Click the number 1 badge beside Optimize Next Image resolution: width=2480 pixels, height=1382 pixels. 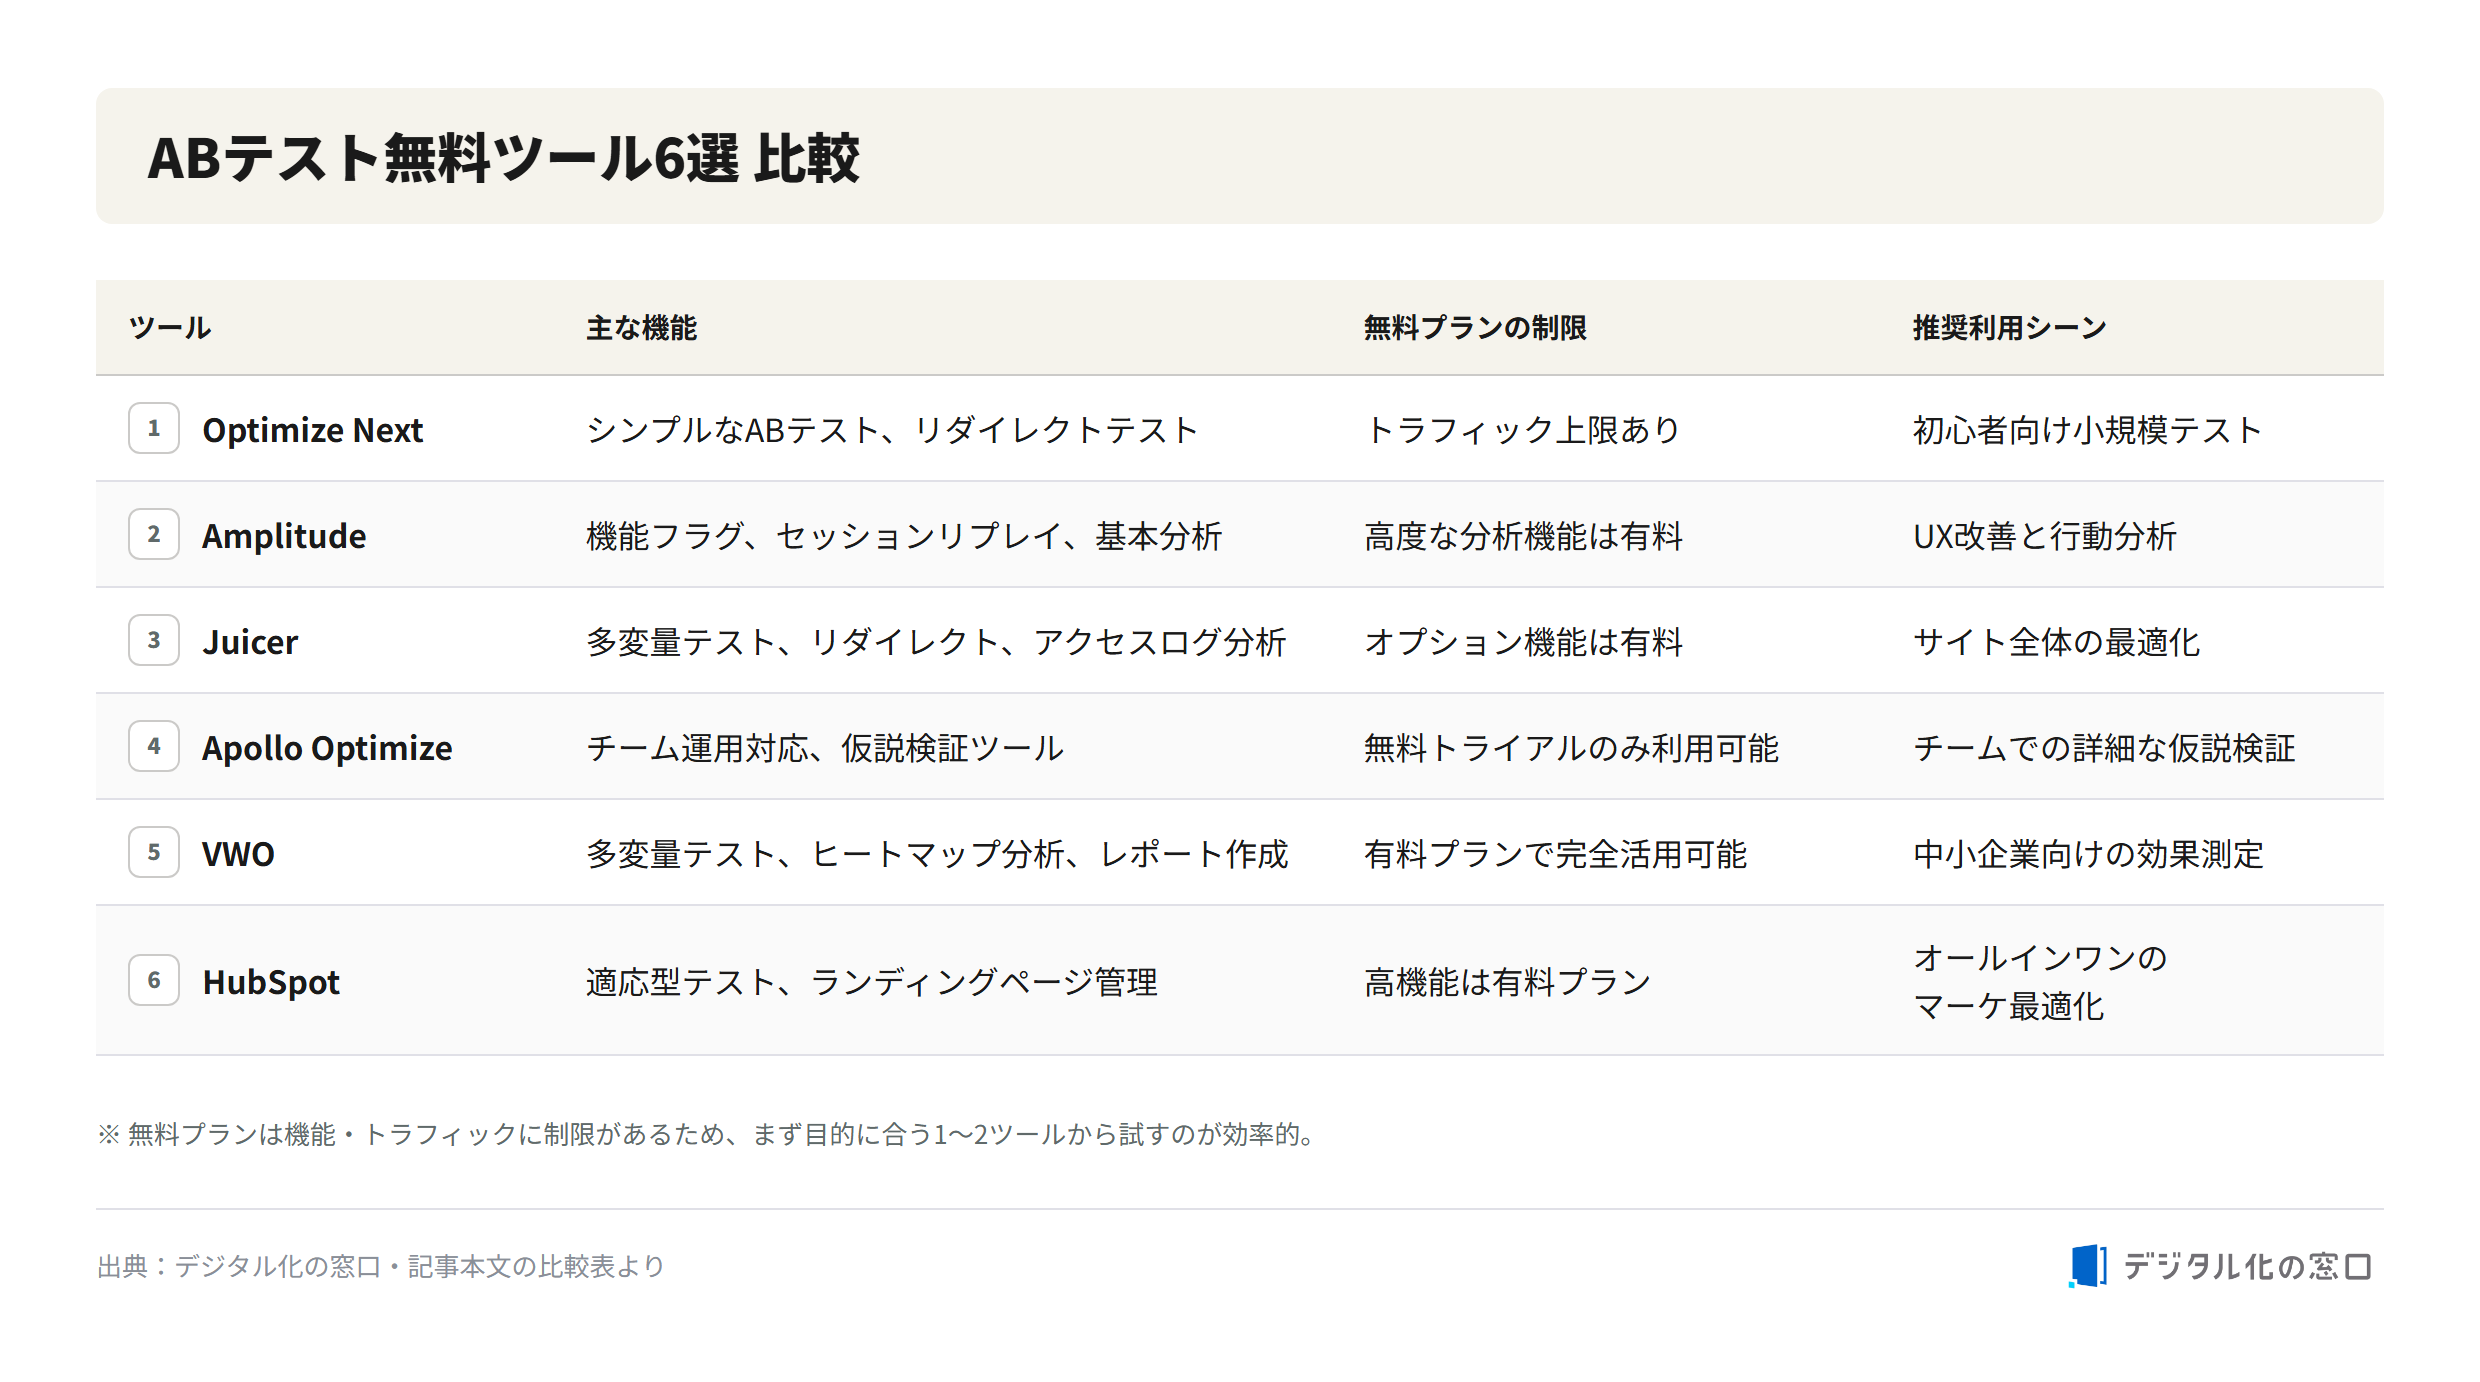click(x=154, y=428)
